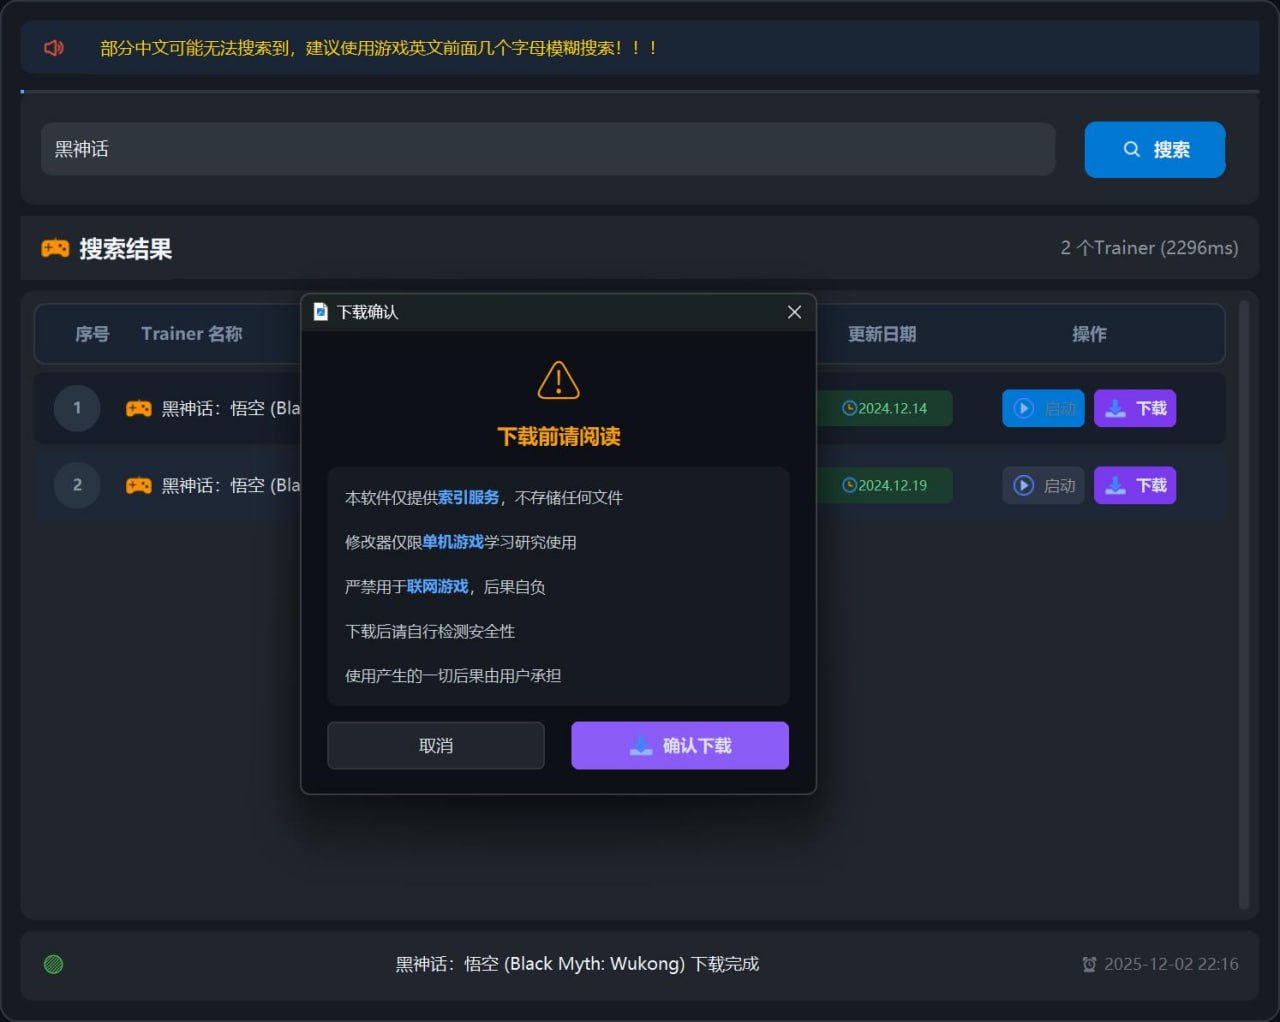Image resolution: width=1280 pixels, height=1022 pixels.
Task: Click the alarm clock icon in the status bar
Action: coord(1089,964)
